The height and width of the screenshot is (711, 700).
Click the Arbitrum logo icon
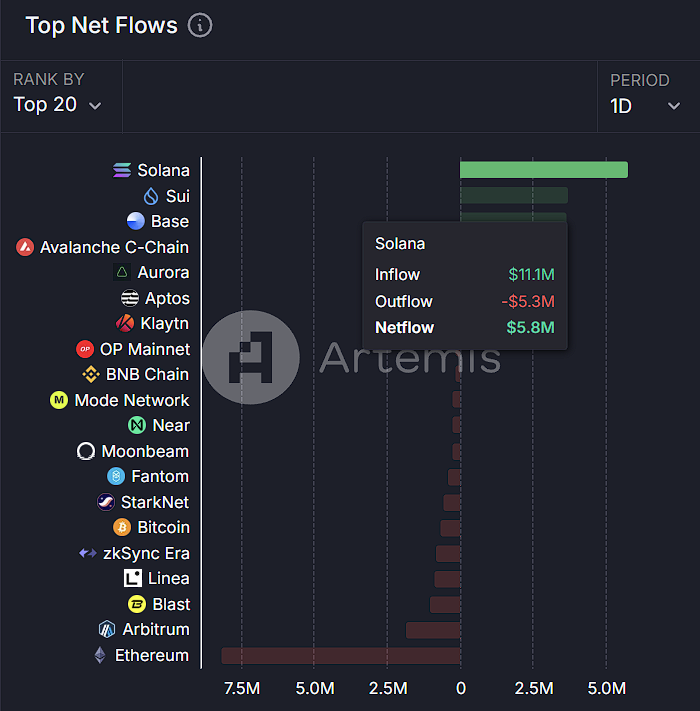click(x=107, y=629)
